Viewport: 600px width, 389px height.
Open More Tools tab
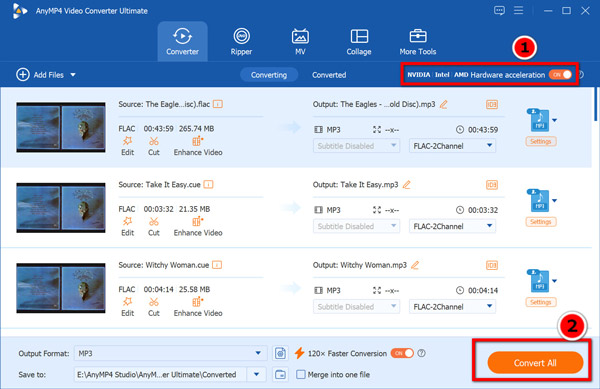[417, 41]
